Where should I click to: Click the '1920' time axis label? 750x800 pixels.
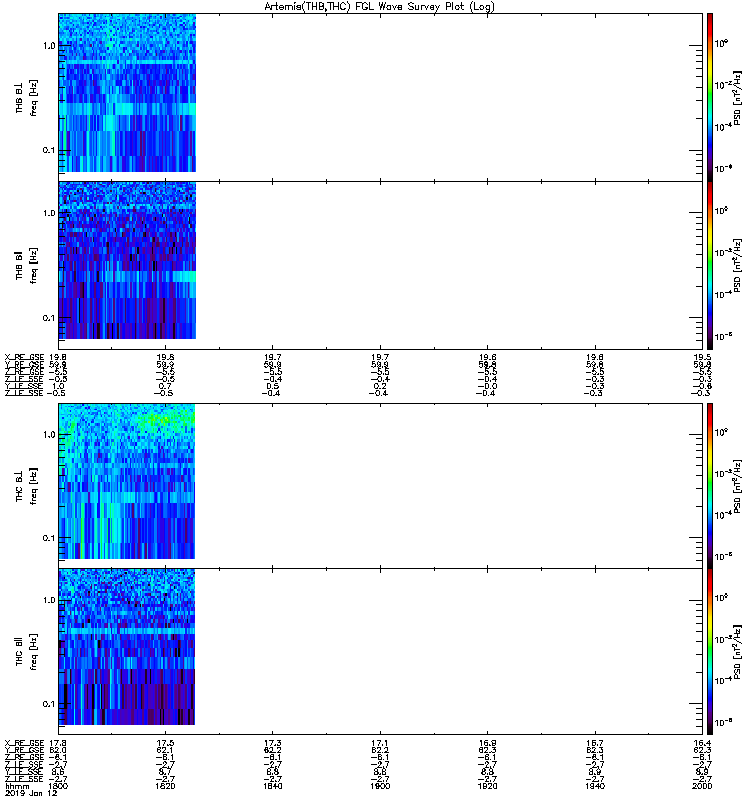click(488, 786)
